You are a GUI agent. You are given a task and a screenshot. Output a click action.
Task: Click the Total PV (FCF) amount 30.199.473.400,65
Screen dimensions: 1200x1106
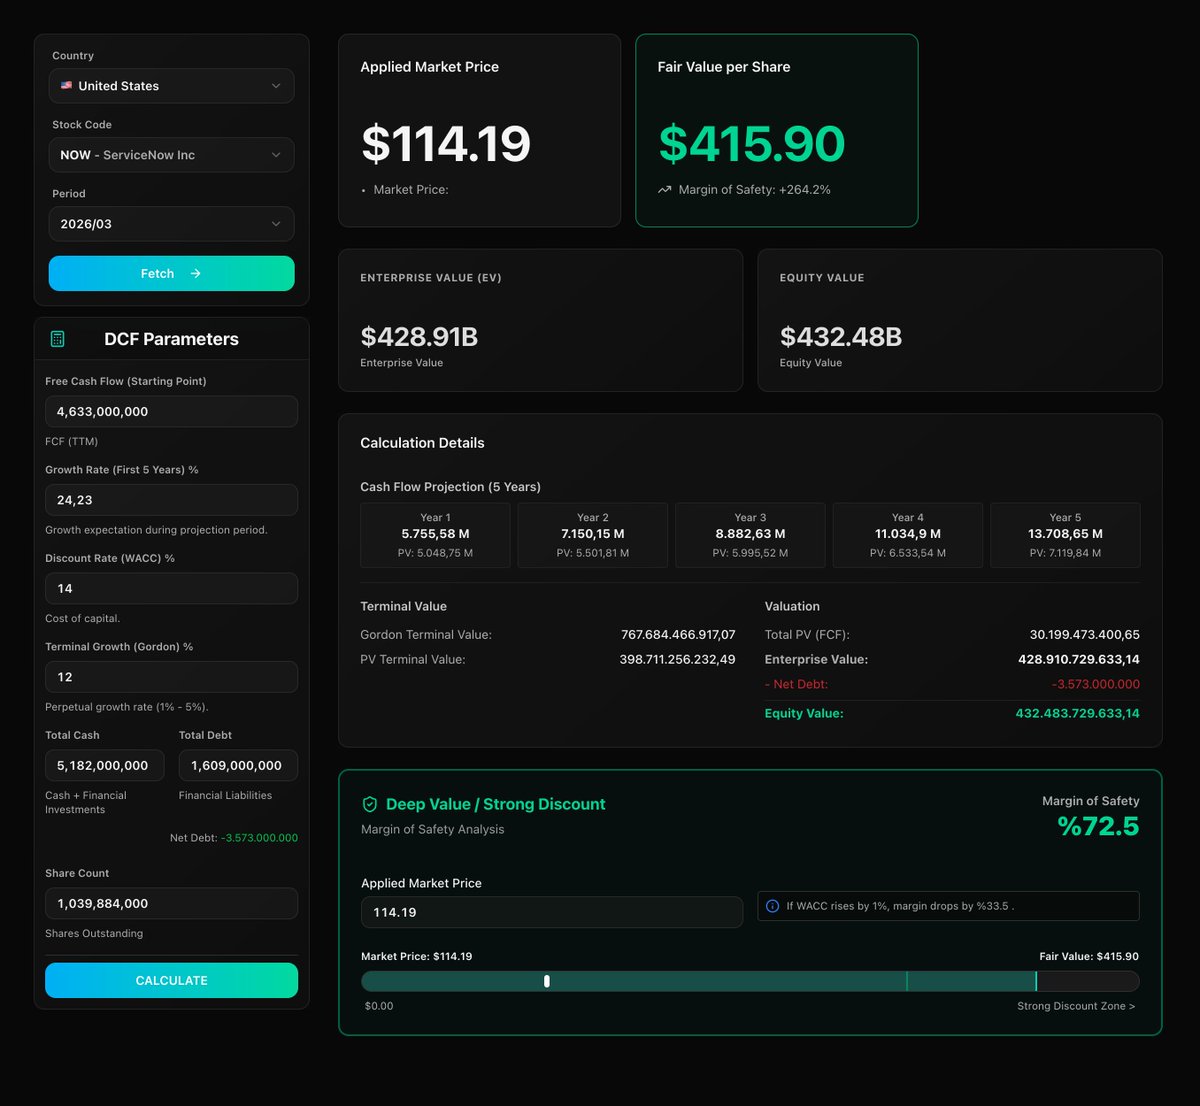[x=1085, y=635]
